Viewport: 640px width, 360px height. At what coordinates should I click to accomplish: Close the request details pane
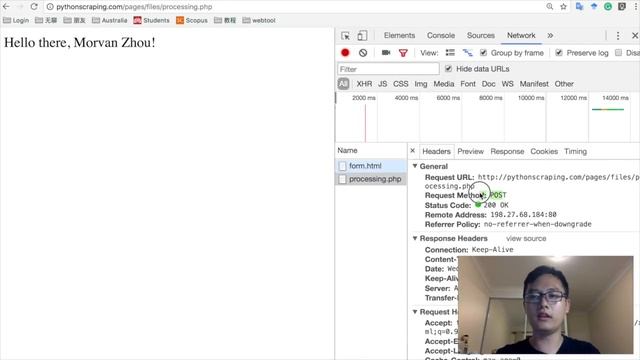point(413,151)
